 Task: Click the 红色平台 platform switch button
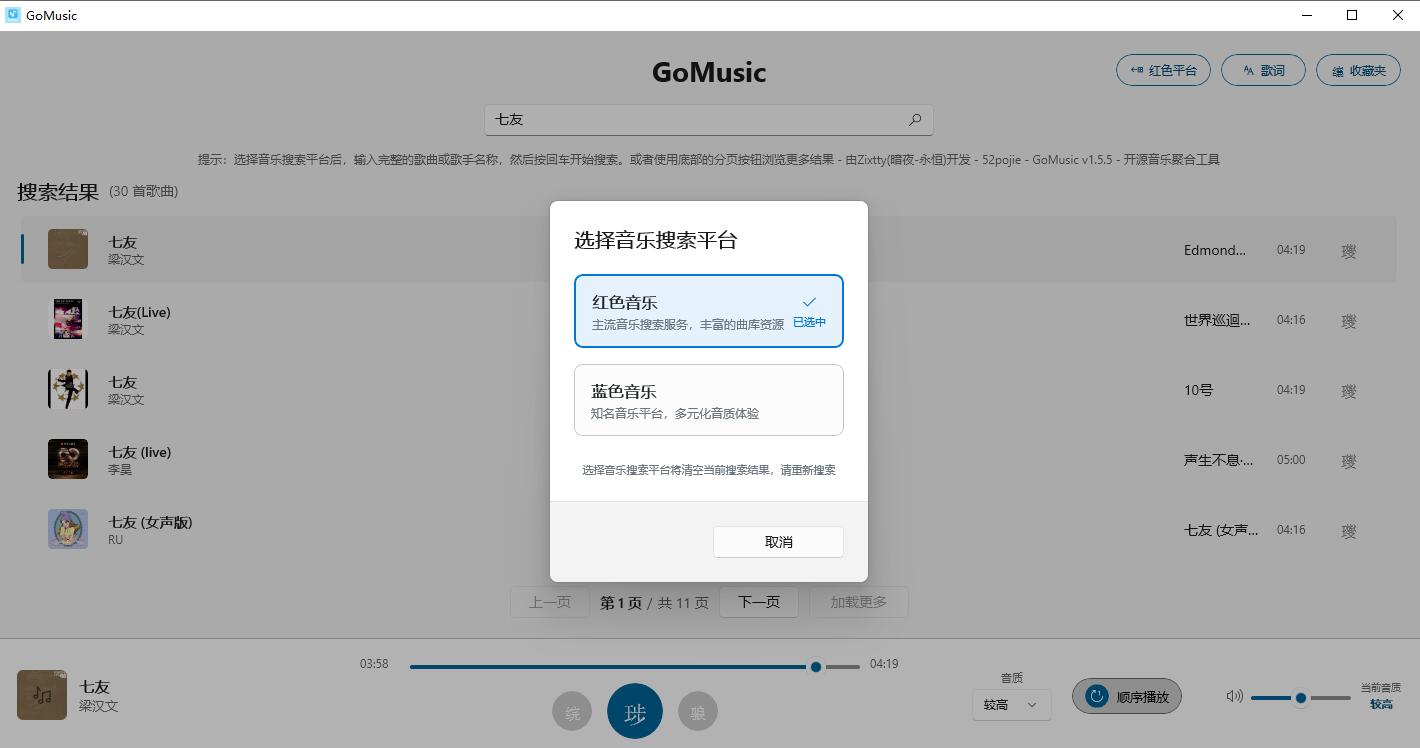pos(1163,70)
